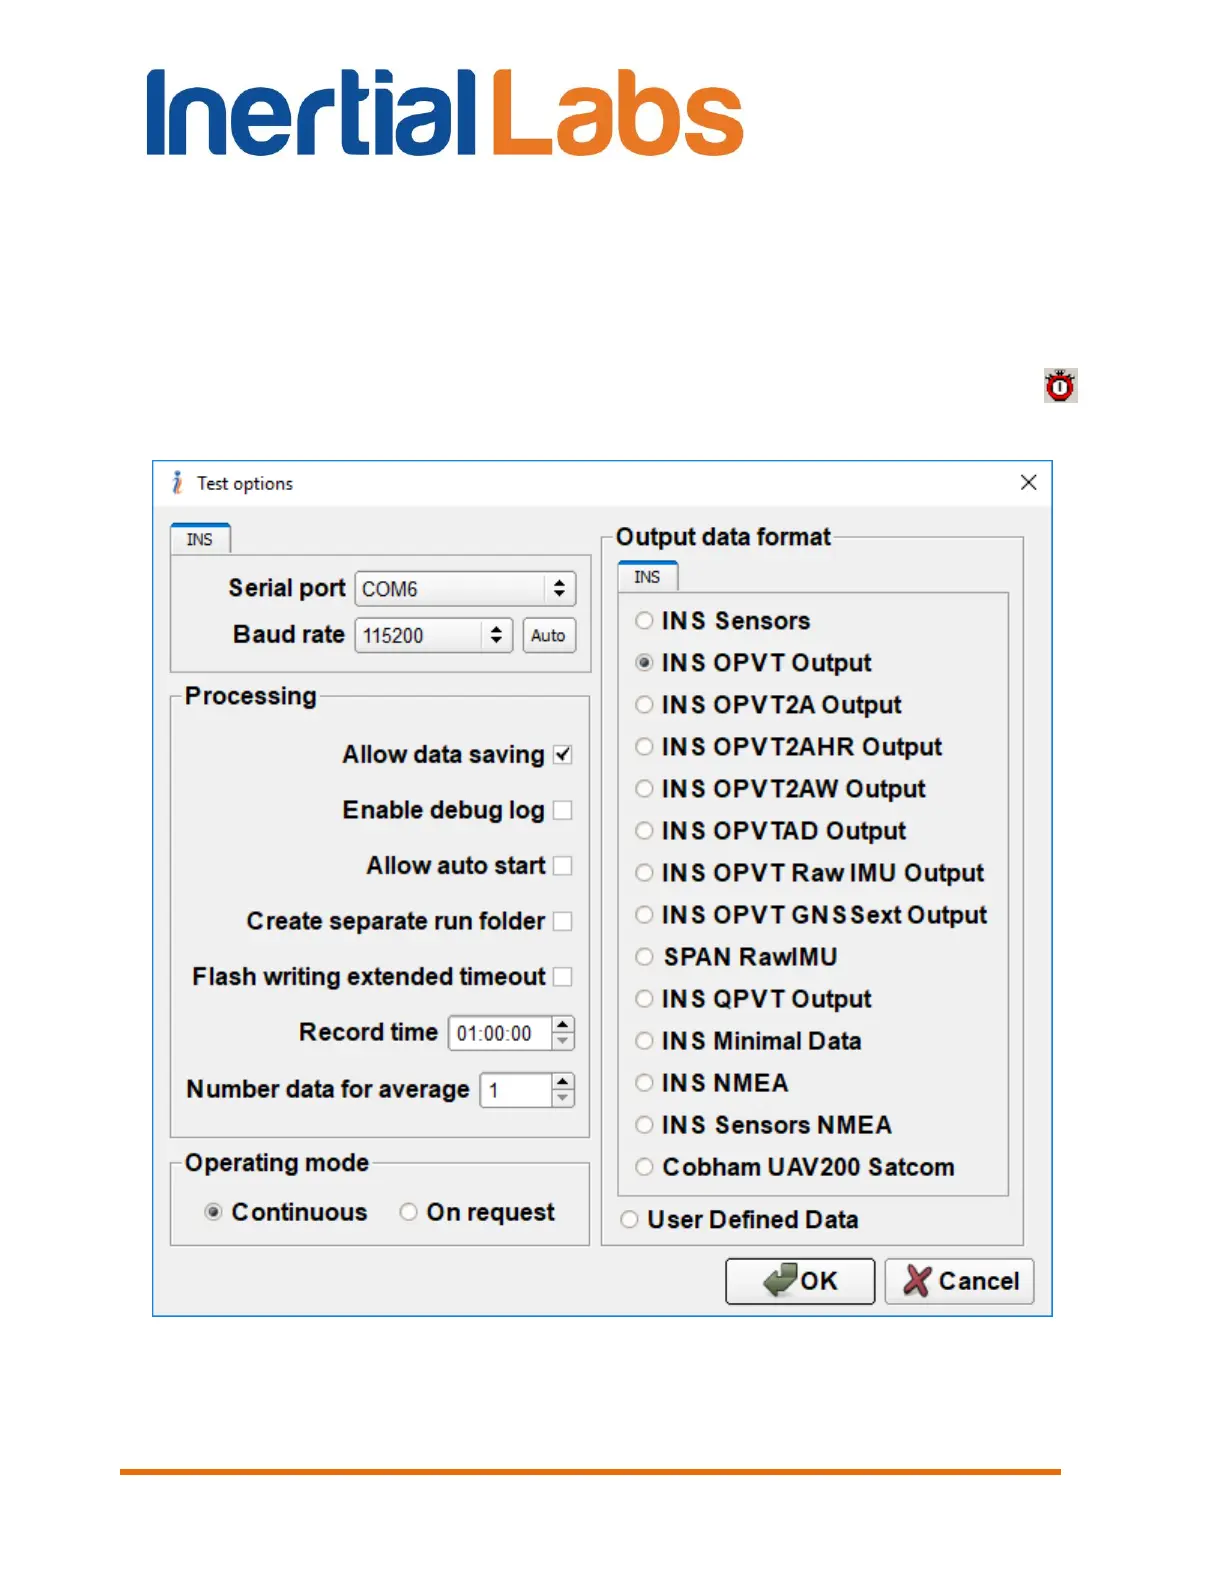The height and width of the screenshot is (1584, 1224).
Task: Select the INS tab under Output data format
Action: tap(648, 577)
